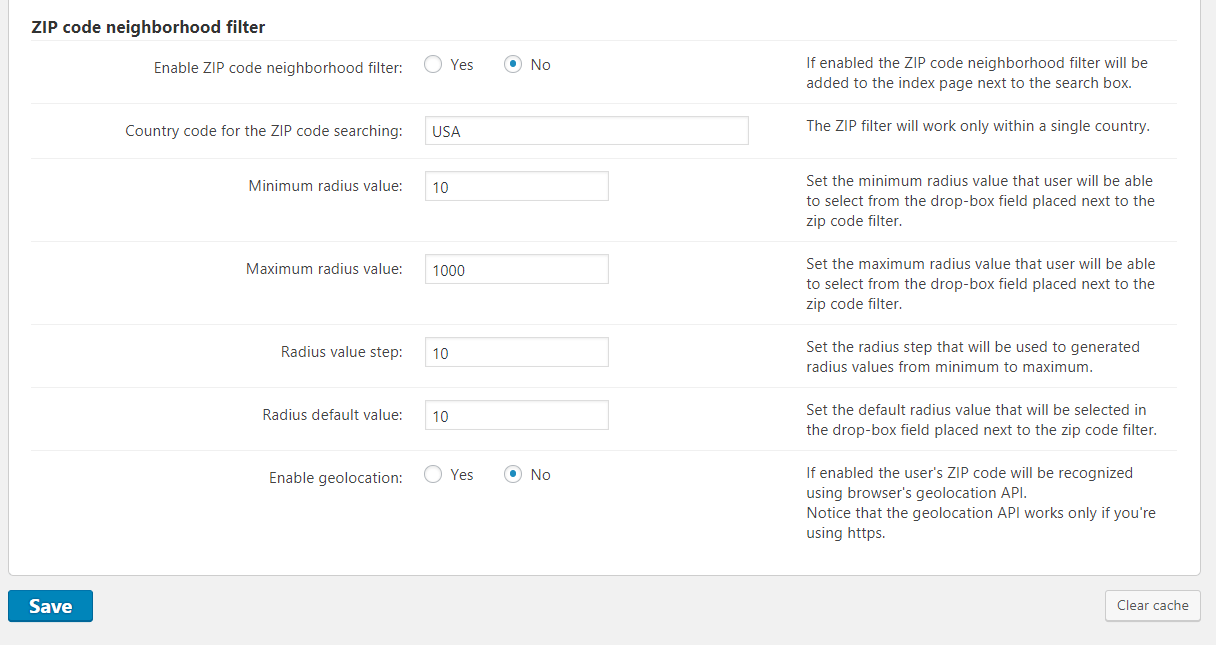Image resolution: width=1216 pixels, height=645 pixels.
Task: Click the "Minimum radius value:" label text
Action: [325, 186]
